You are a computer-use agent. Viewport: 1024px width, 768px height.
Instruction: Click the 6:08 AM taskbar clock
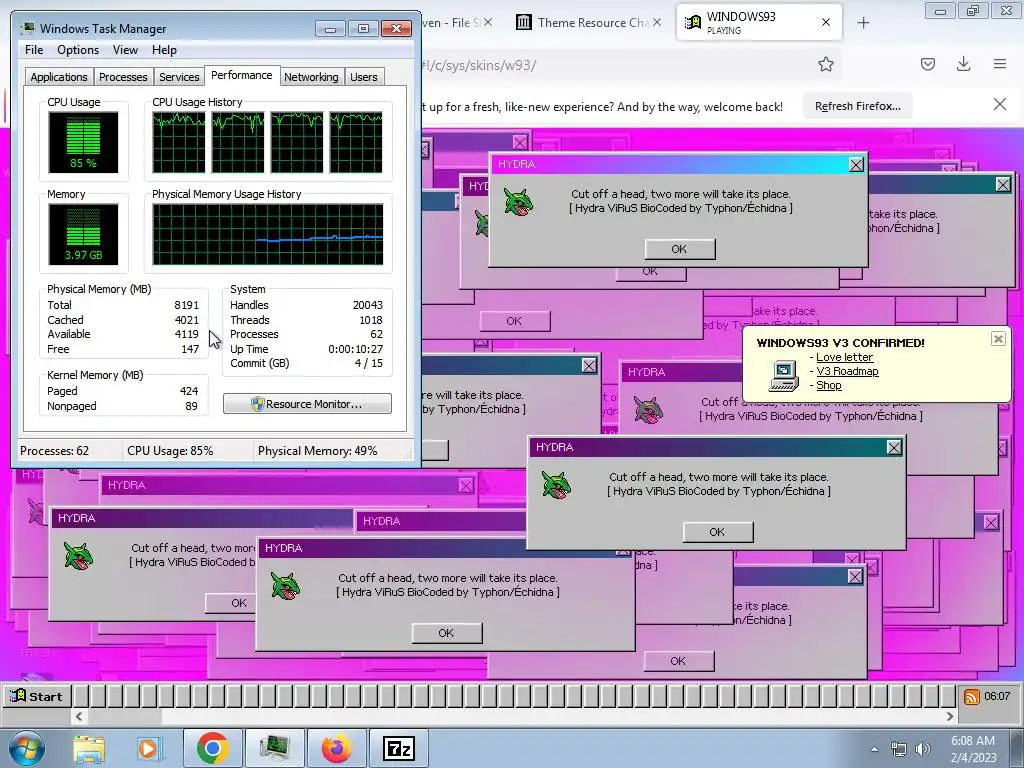tap(973, 748)
